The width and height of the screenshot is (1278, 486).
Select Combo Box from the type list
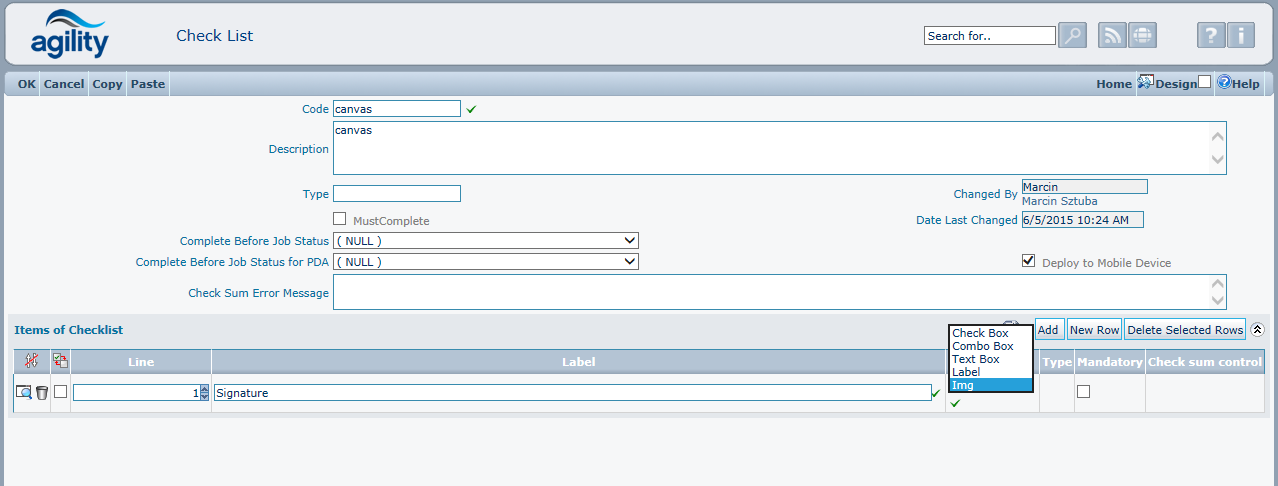point(982,346)
